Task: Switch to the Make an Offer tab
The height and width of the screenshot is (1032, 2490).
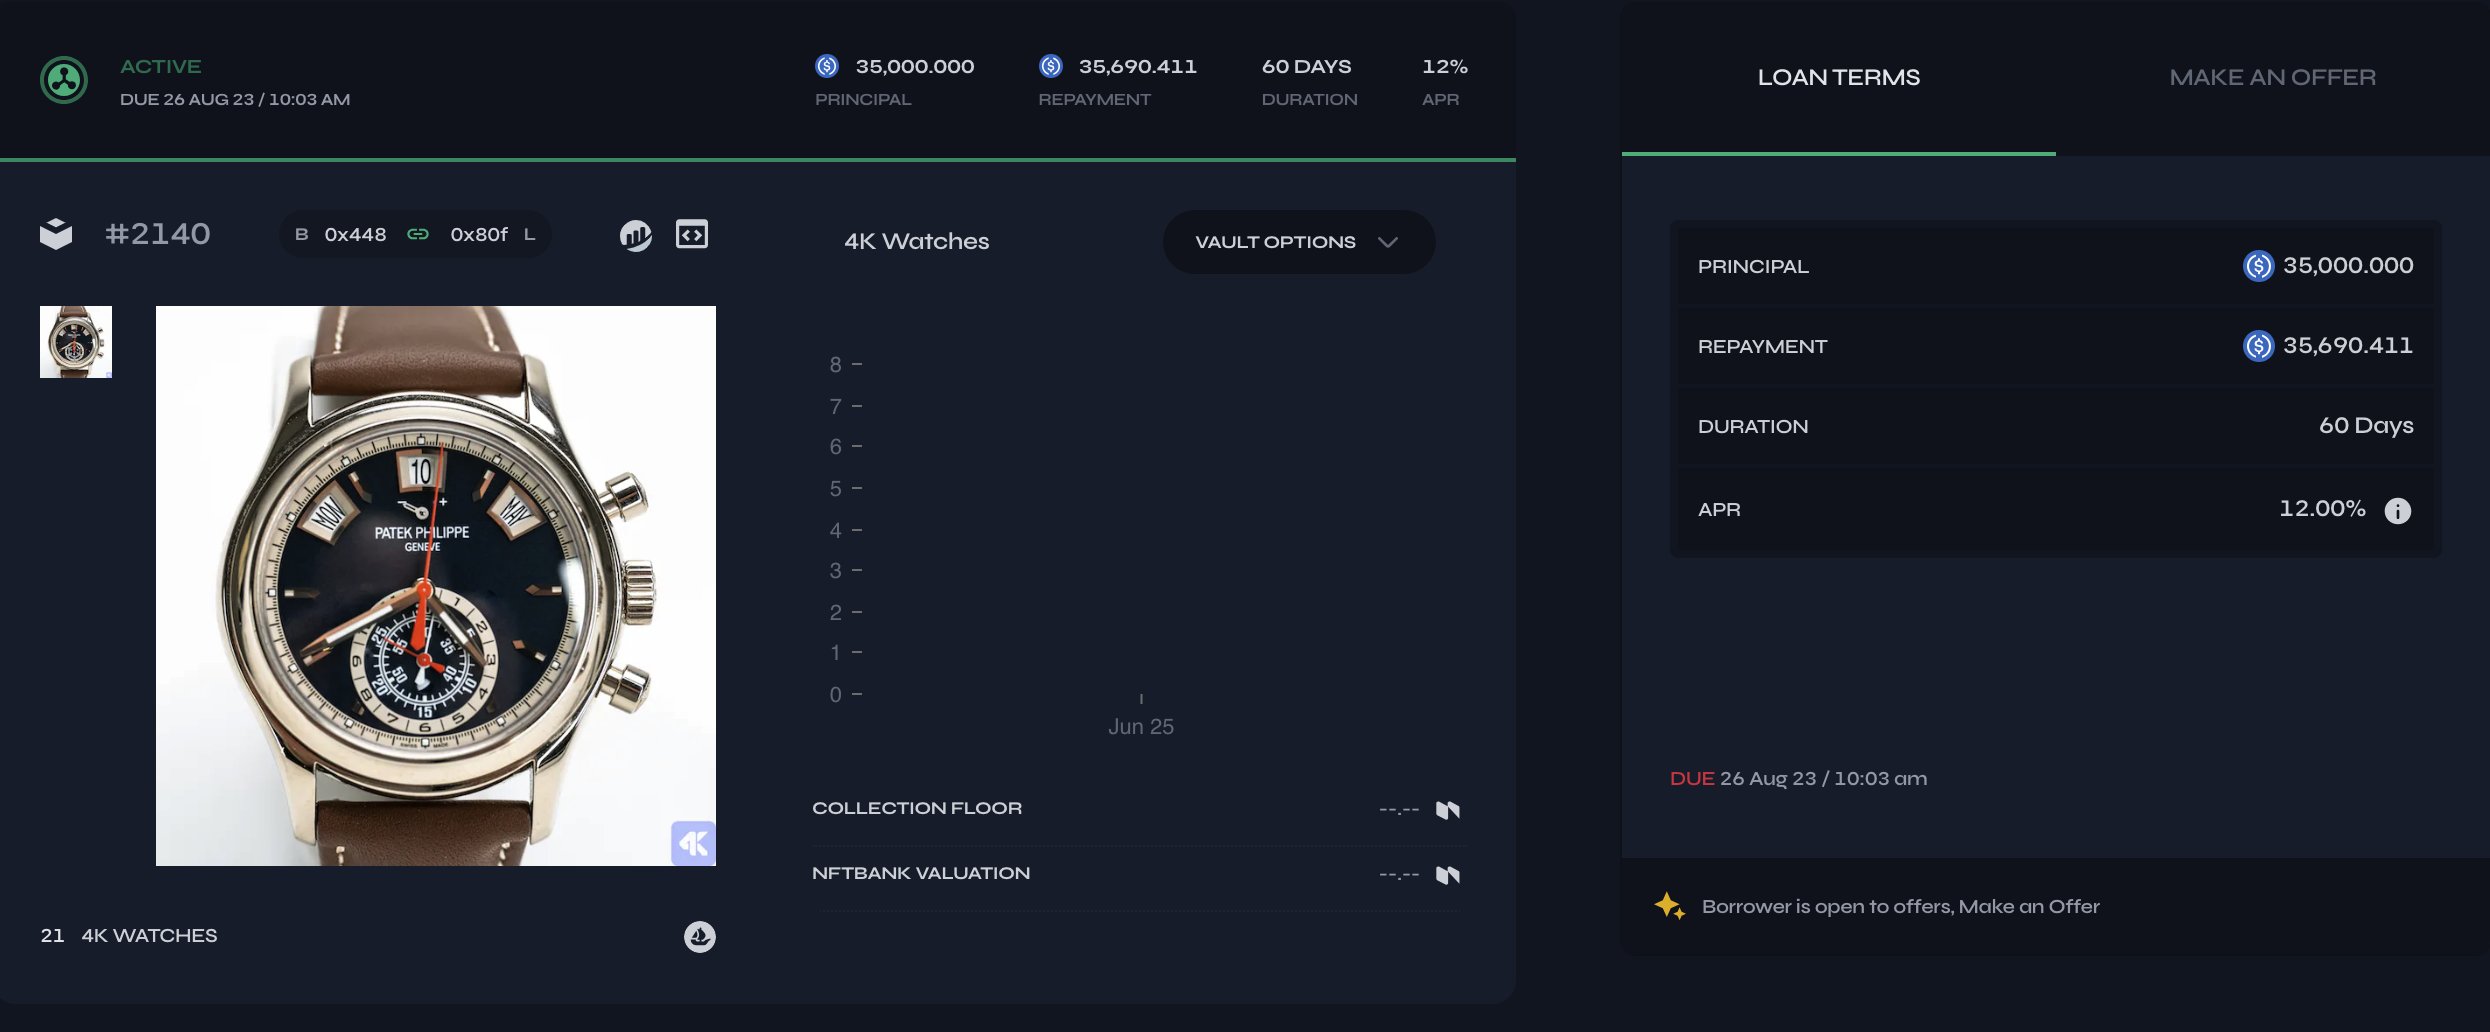Action: point(2273,77)
